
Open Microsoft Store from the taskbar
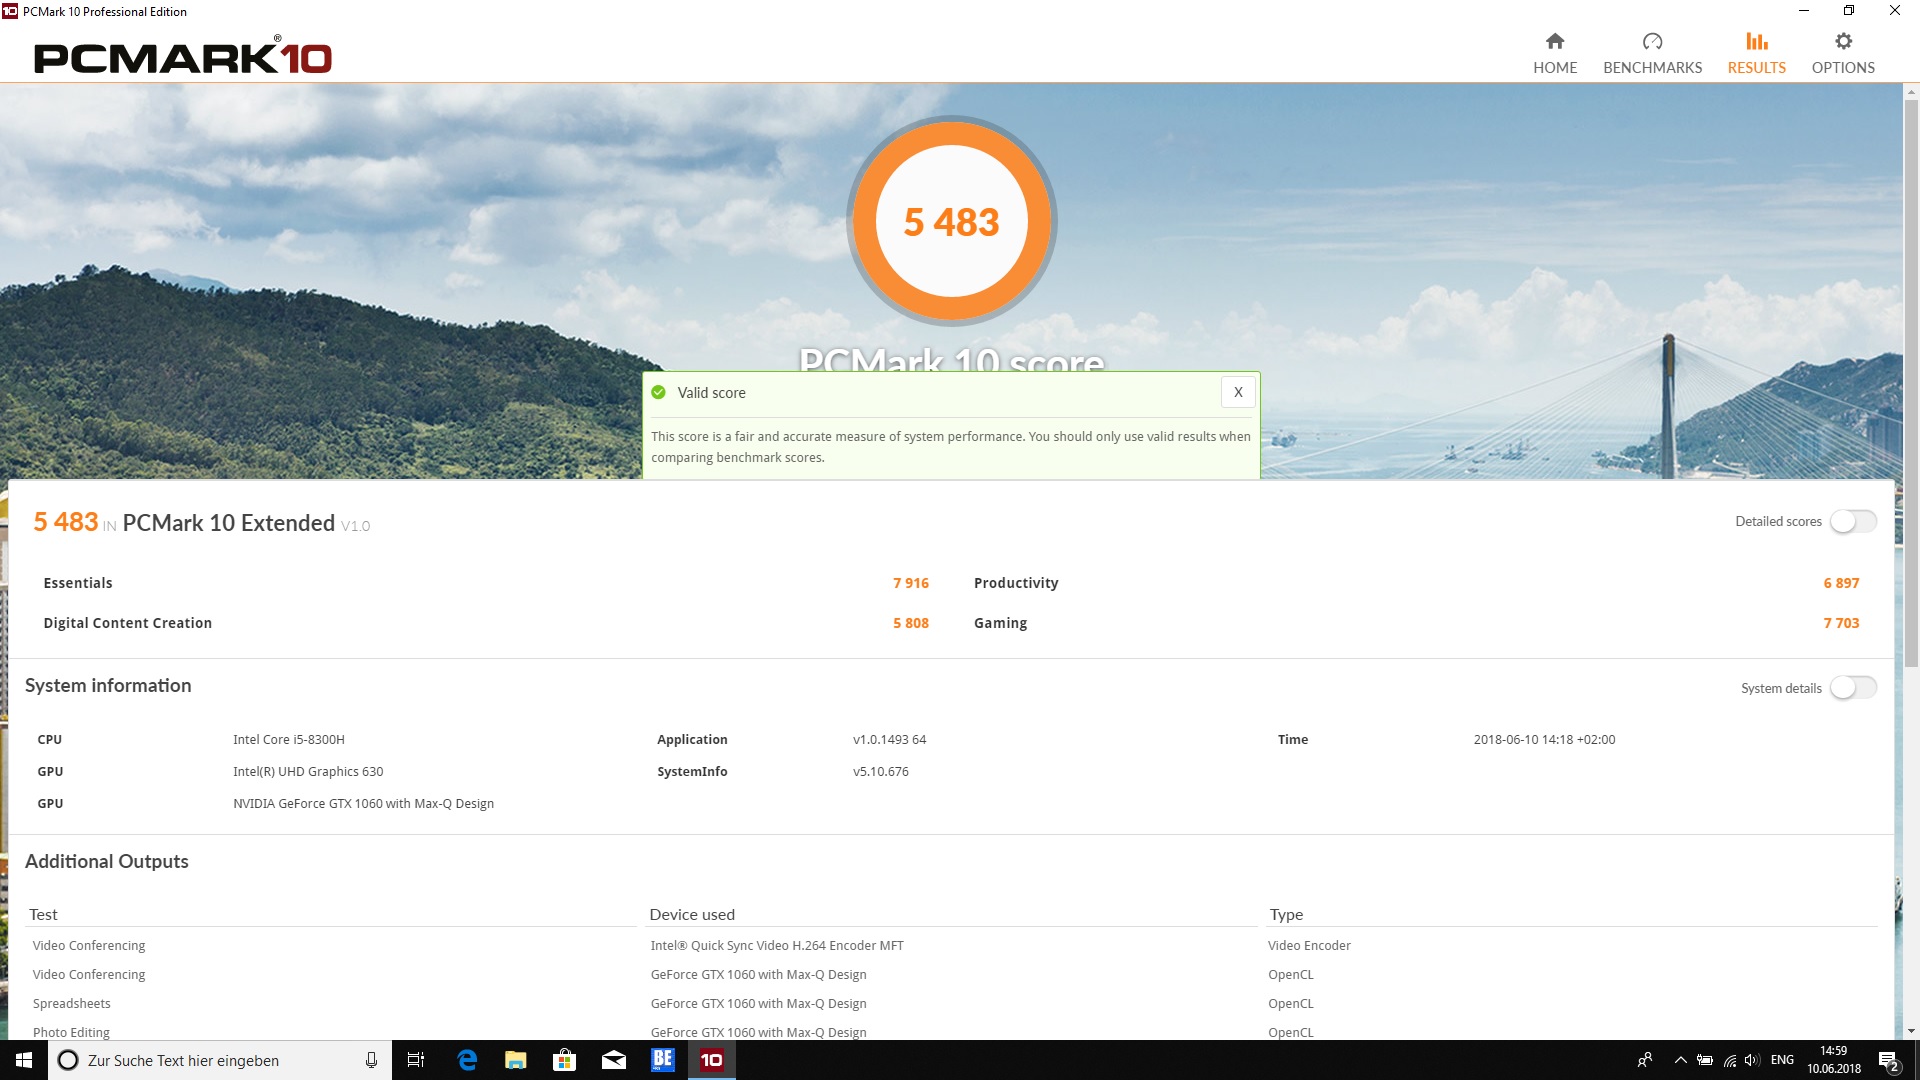[565, 1060]
